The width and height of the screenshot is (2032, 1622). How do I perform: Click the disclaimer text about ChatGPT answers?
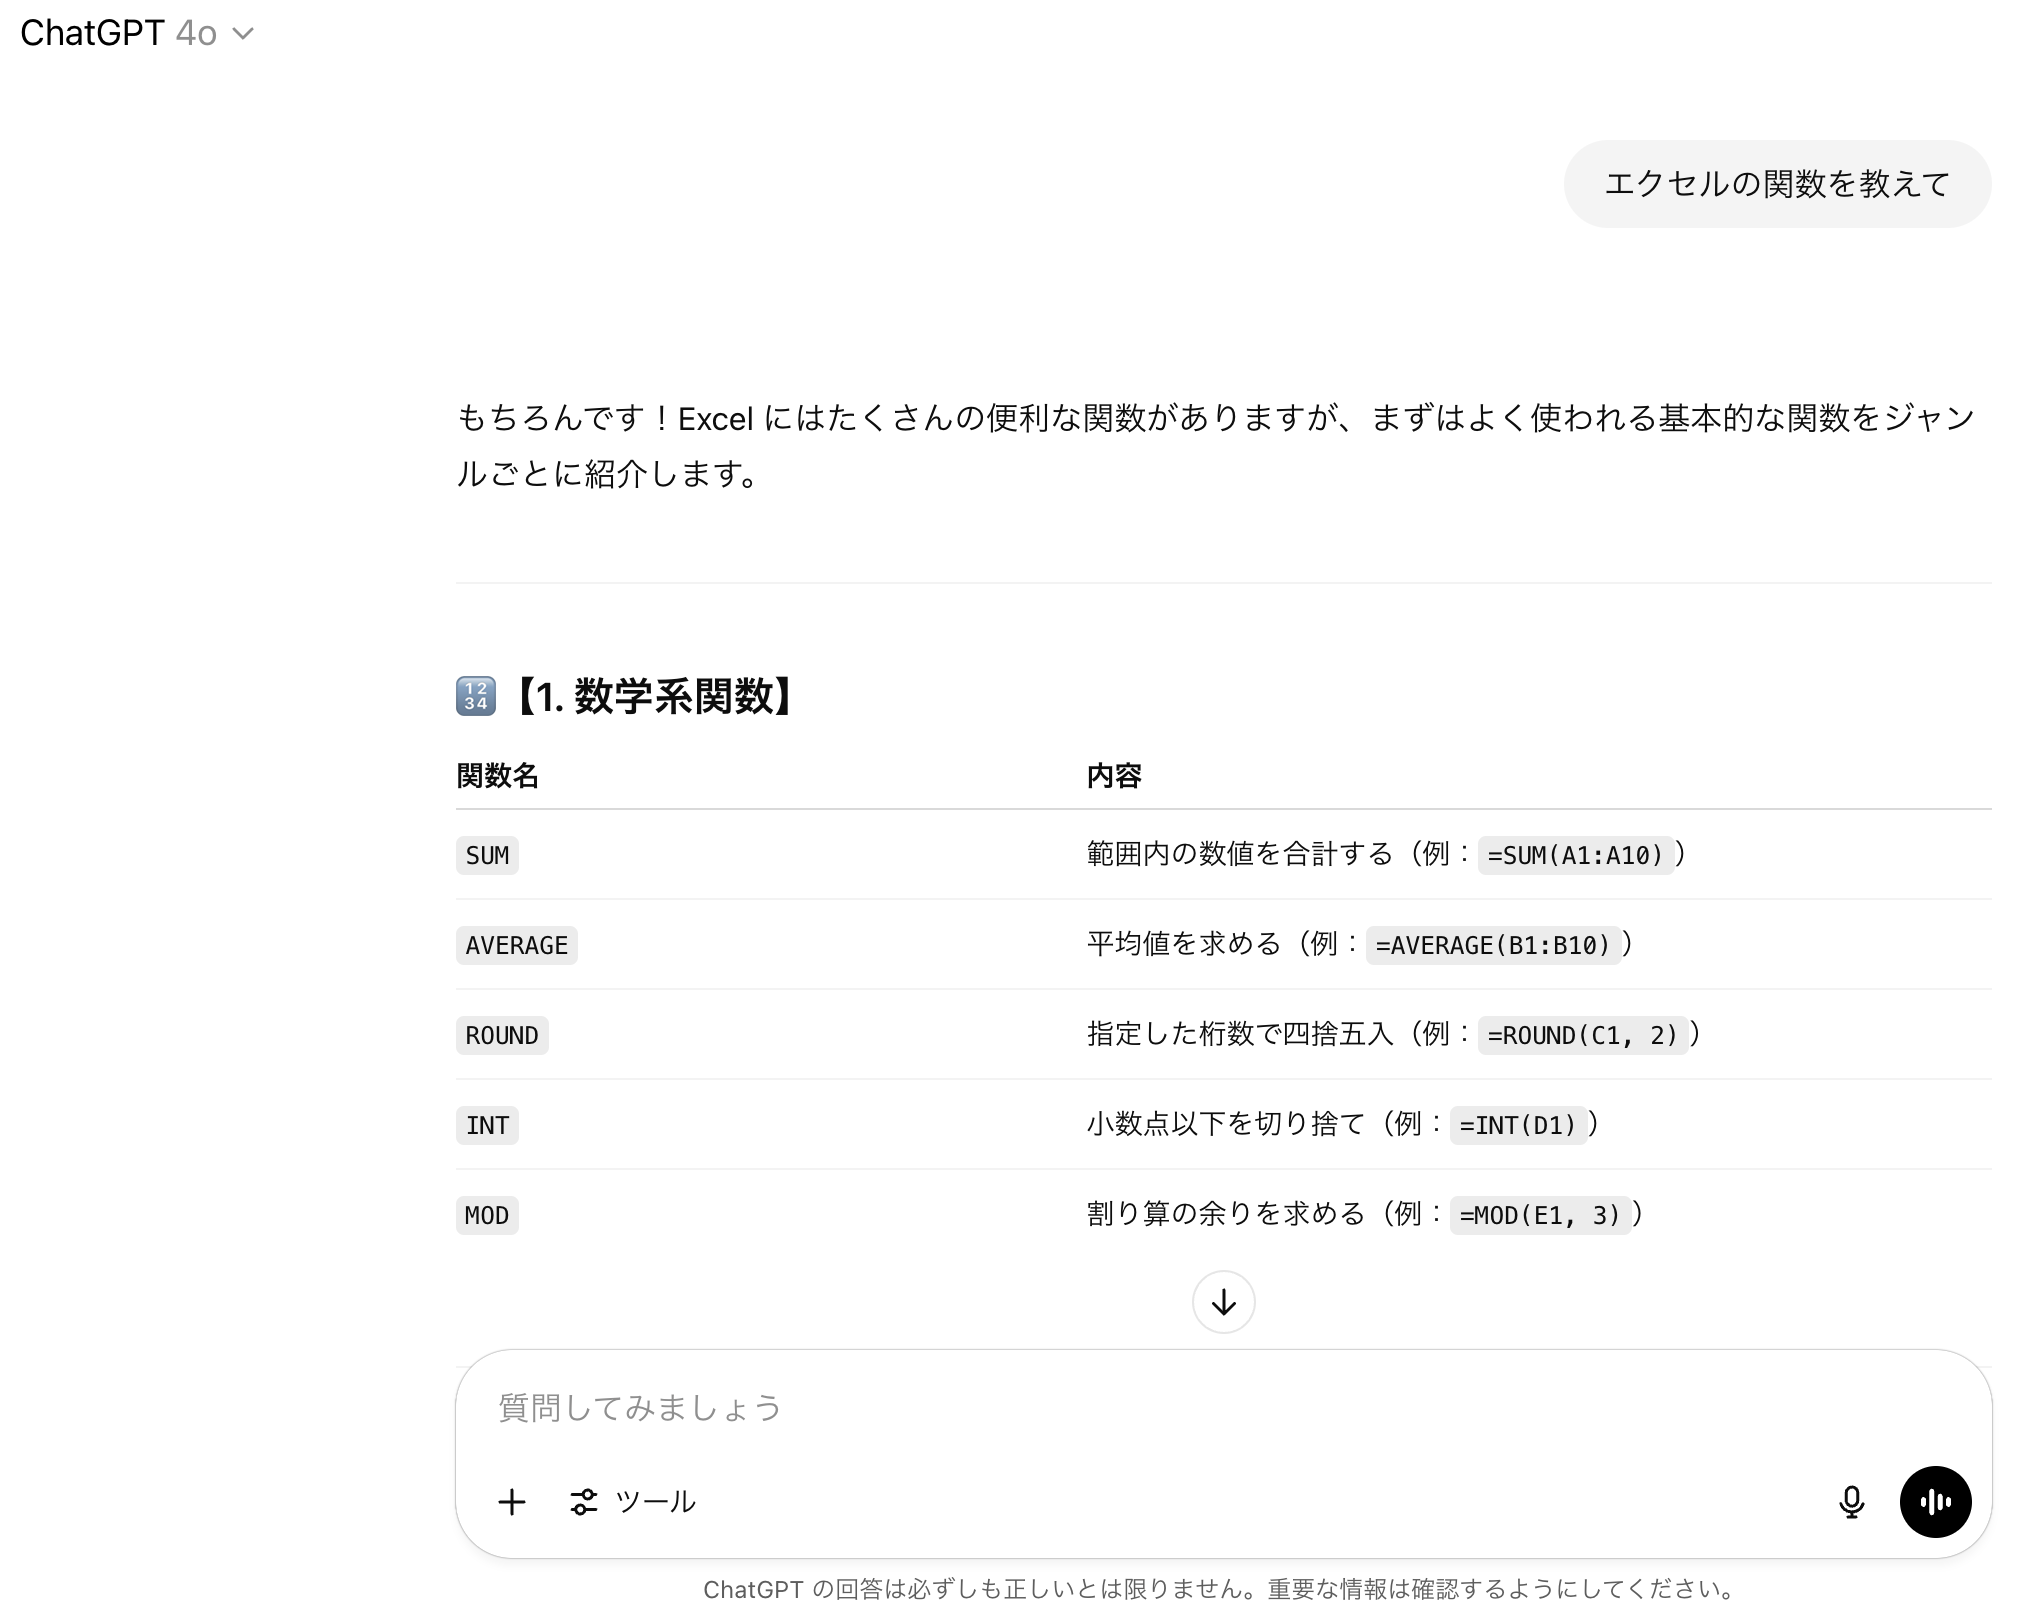[1219, 1588]
